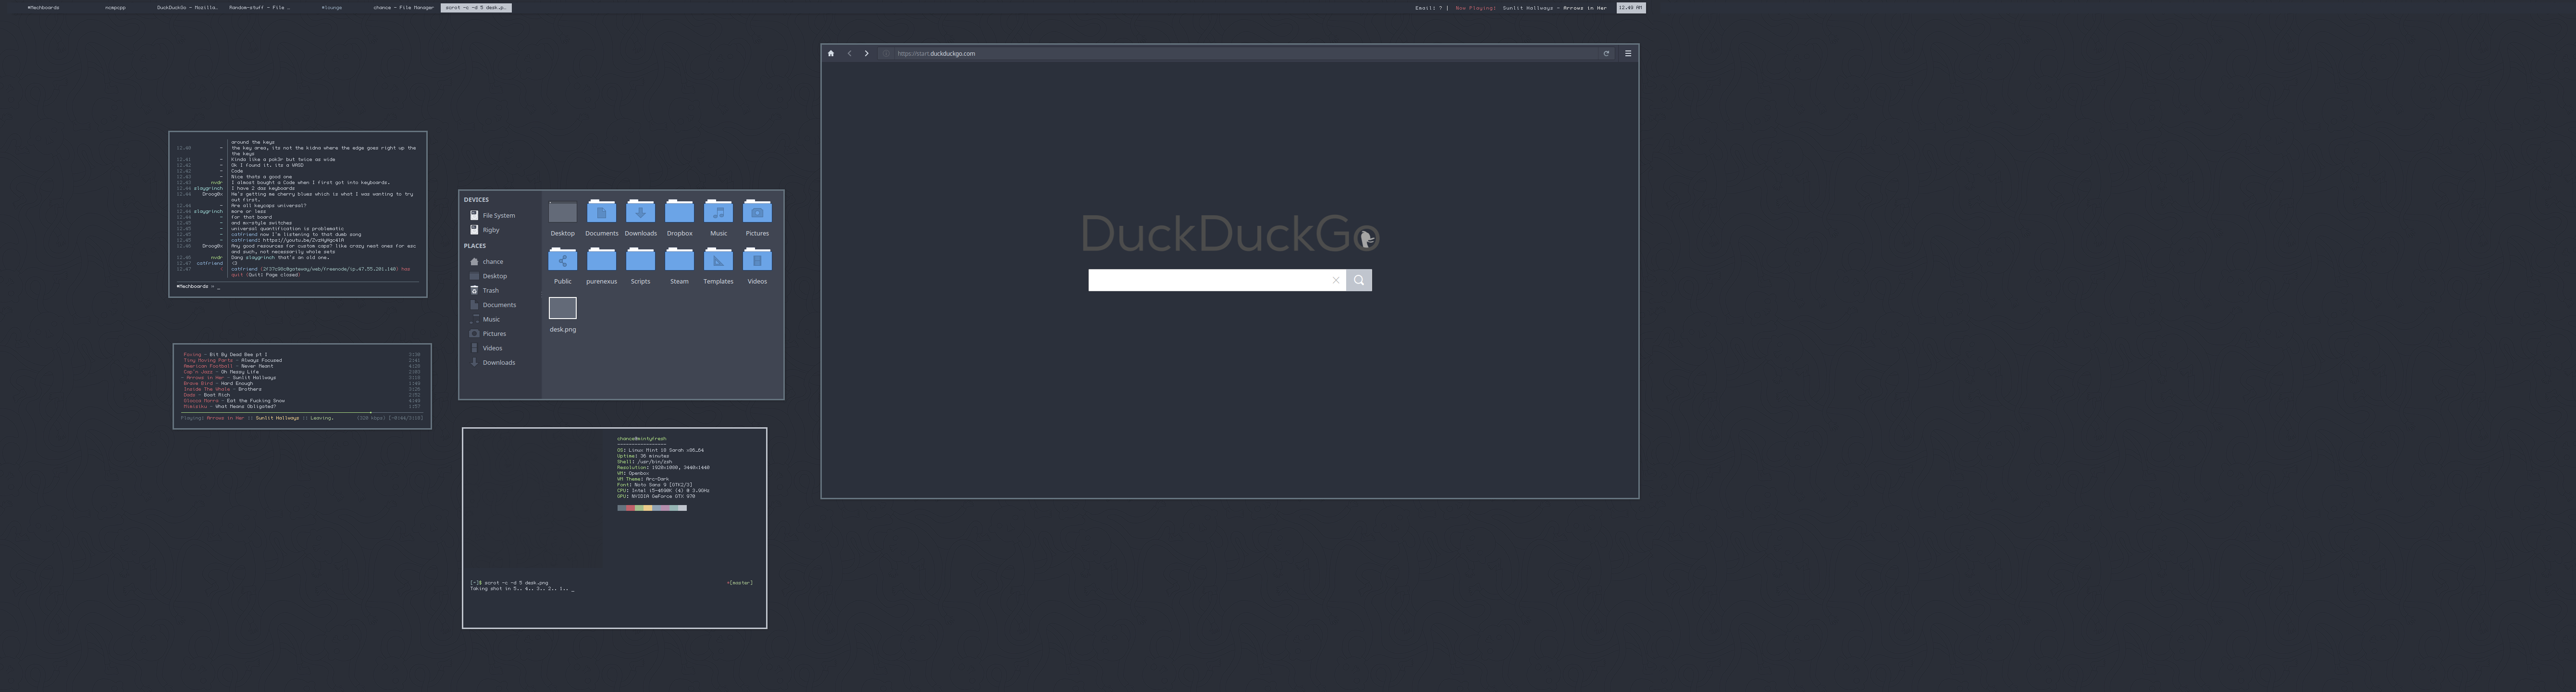The width and height of the screenshot is (2576, 692).
Task: Select File System under Devices sidebar
Action: click(x=492, y=215)
